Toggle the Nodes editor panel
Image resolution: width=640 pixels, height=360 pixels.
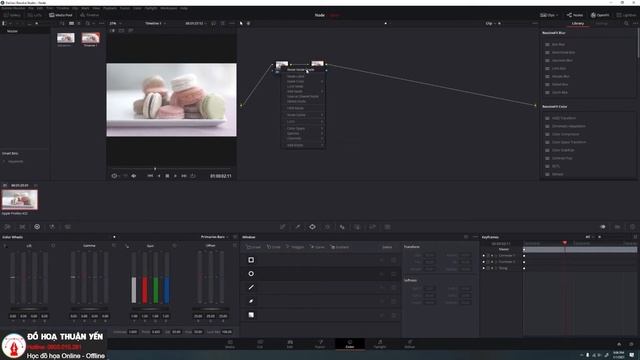(x=575, y=15)
